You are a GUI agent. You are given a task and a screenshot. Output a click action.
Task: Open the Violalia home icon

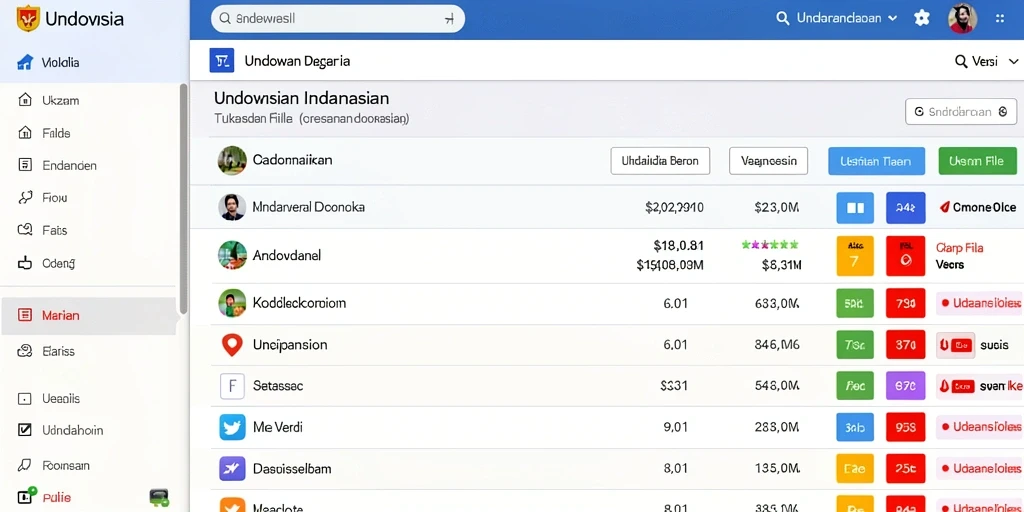(x=25, y=63)
